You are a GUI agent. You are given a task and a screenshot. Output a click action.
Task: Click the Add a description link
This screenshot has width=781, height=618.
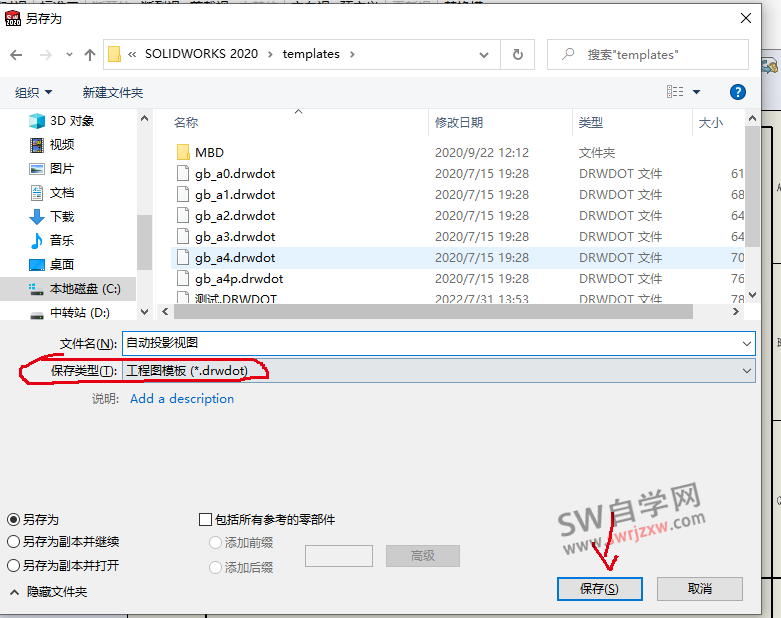coord(182,399)
